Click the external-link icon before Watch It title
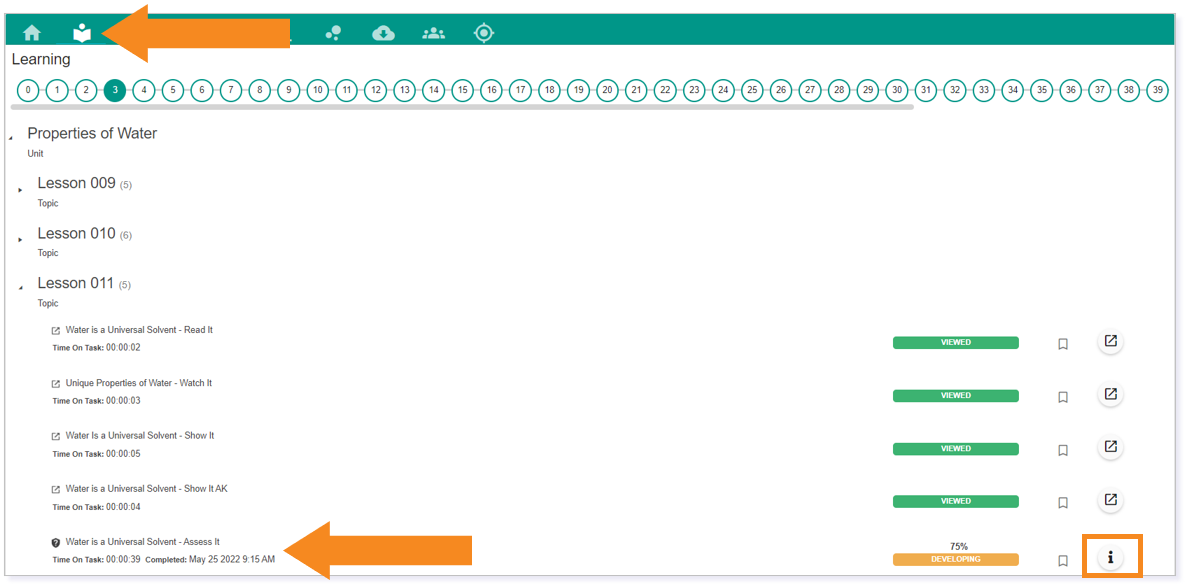The height and width of the screenshot is (587, 1185). [x=55, y=384]
